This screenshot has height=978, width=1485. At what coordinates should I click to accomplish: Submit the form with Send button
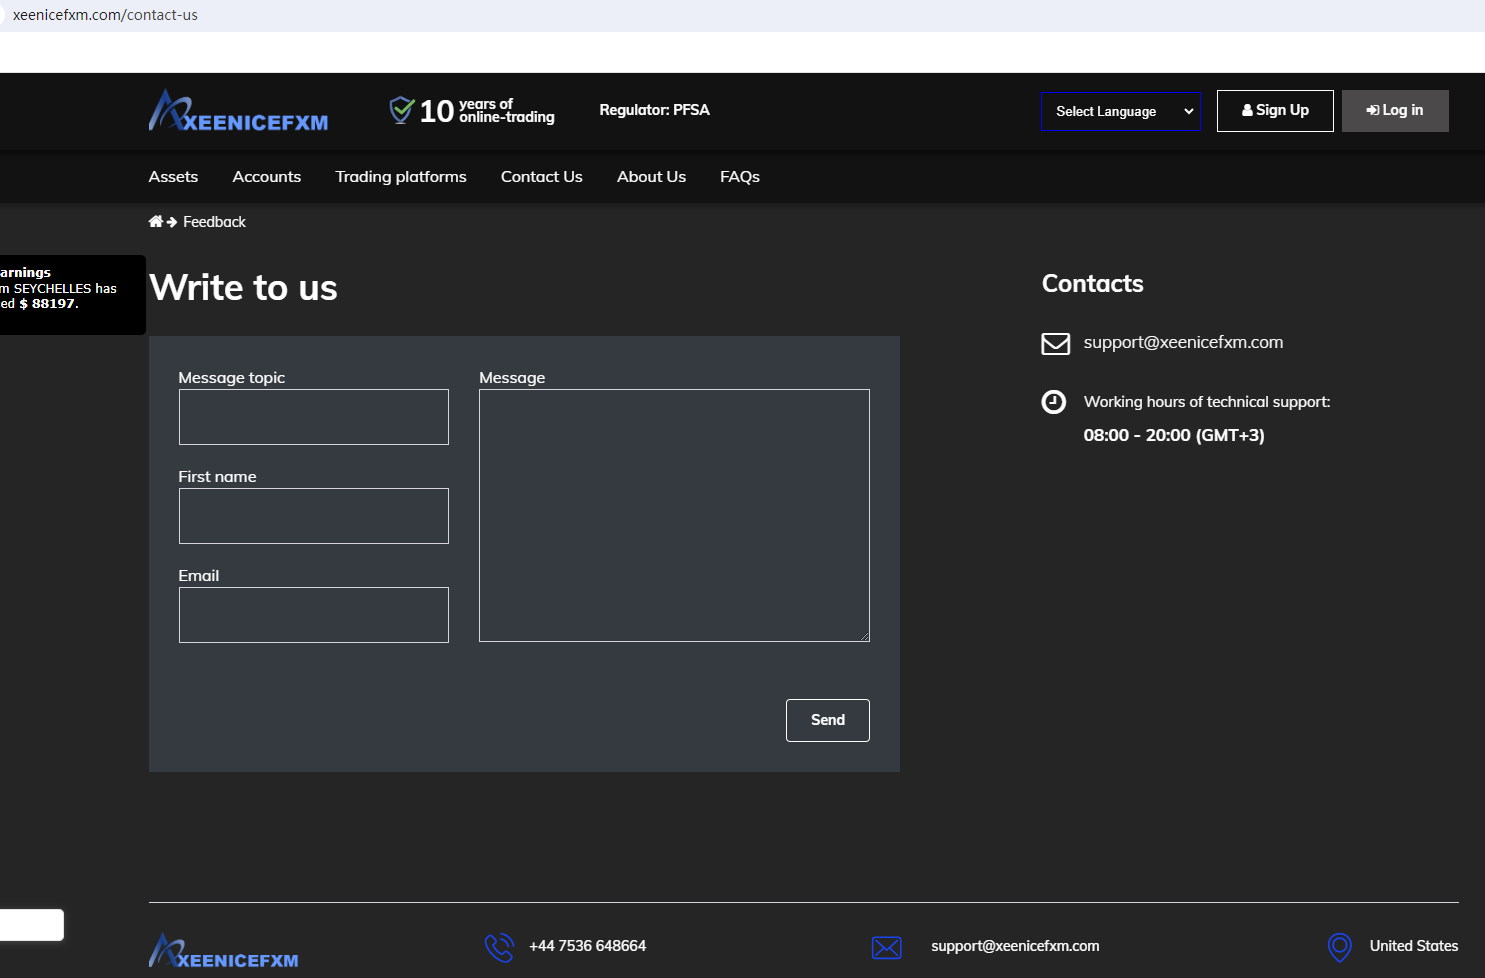[827, 720]
